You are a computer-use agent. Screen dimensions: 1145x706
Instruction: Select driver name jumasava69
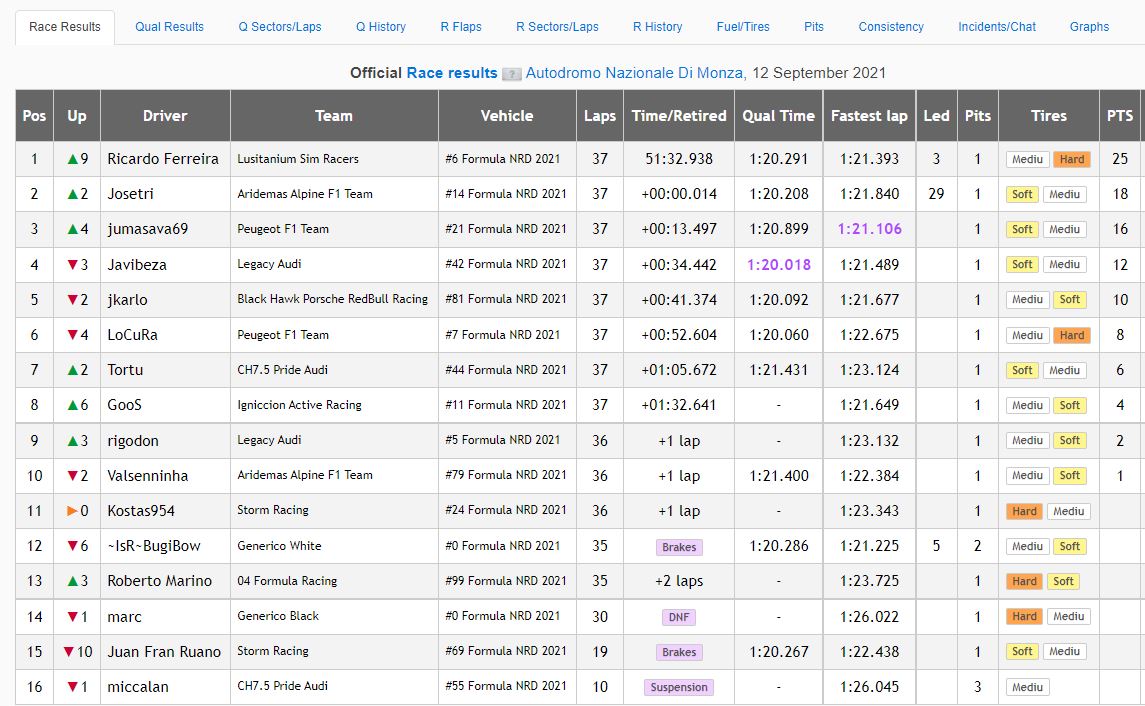pyautogui.click(x=148, y=229)
